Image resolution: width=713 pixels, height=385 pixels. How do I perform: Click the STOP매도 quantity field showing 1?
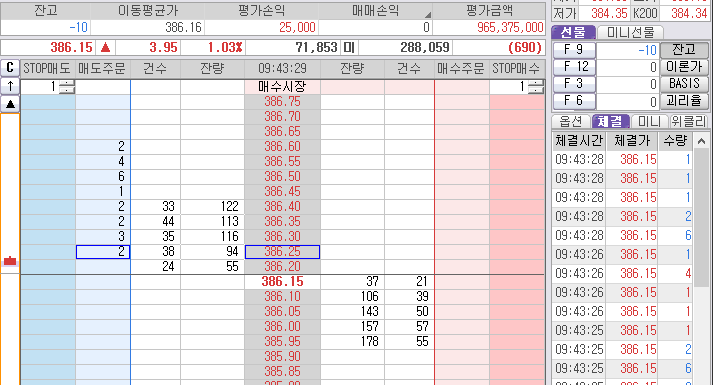[x=40, y=86]
